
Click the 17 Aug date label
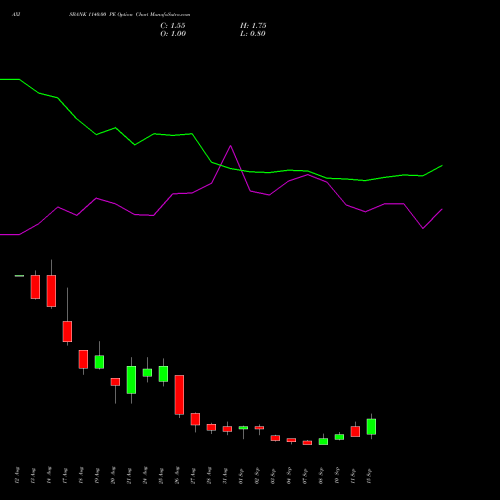click(65, 476)
